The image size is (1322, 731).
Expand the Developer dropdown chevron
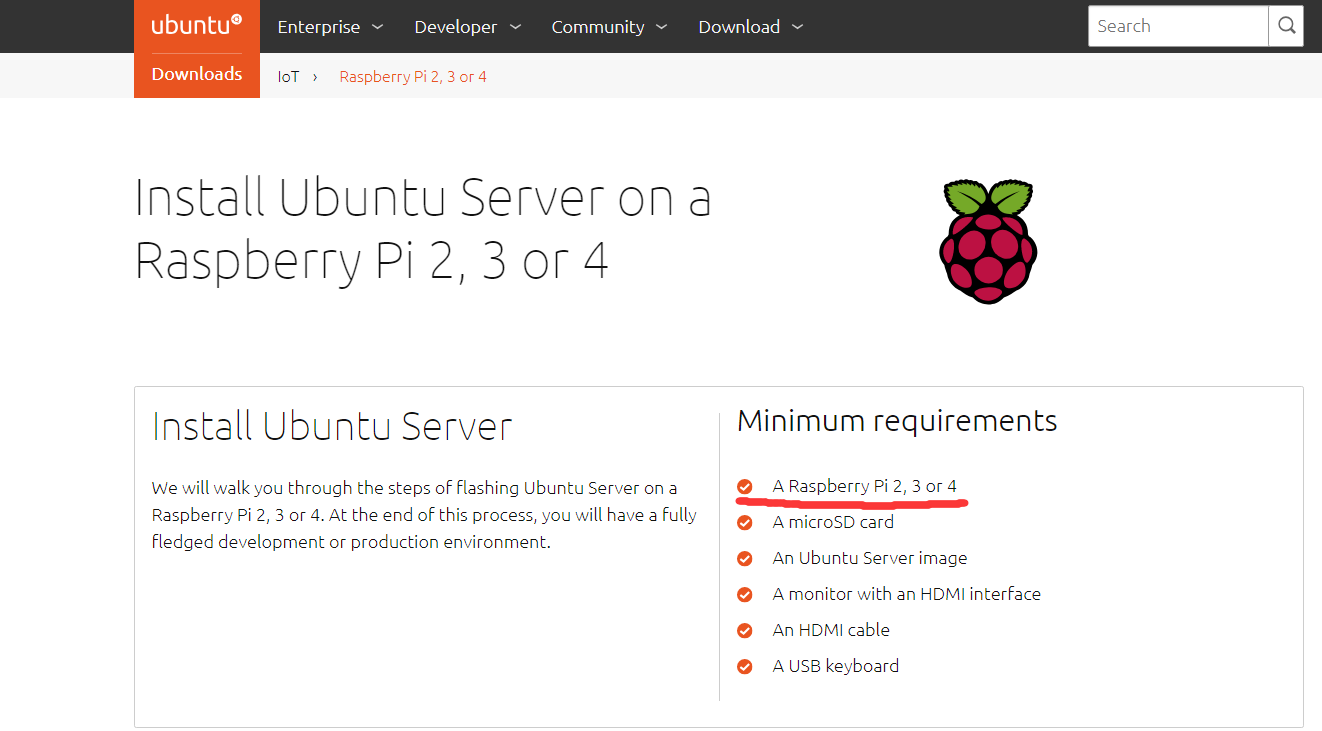tap(515, 27)
